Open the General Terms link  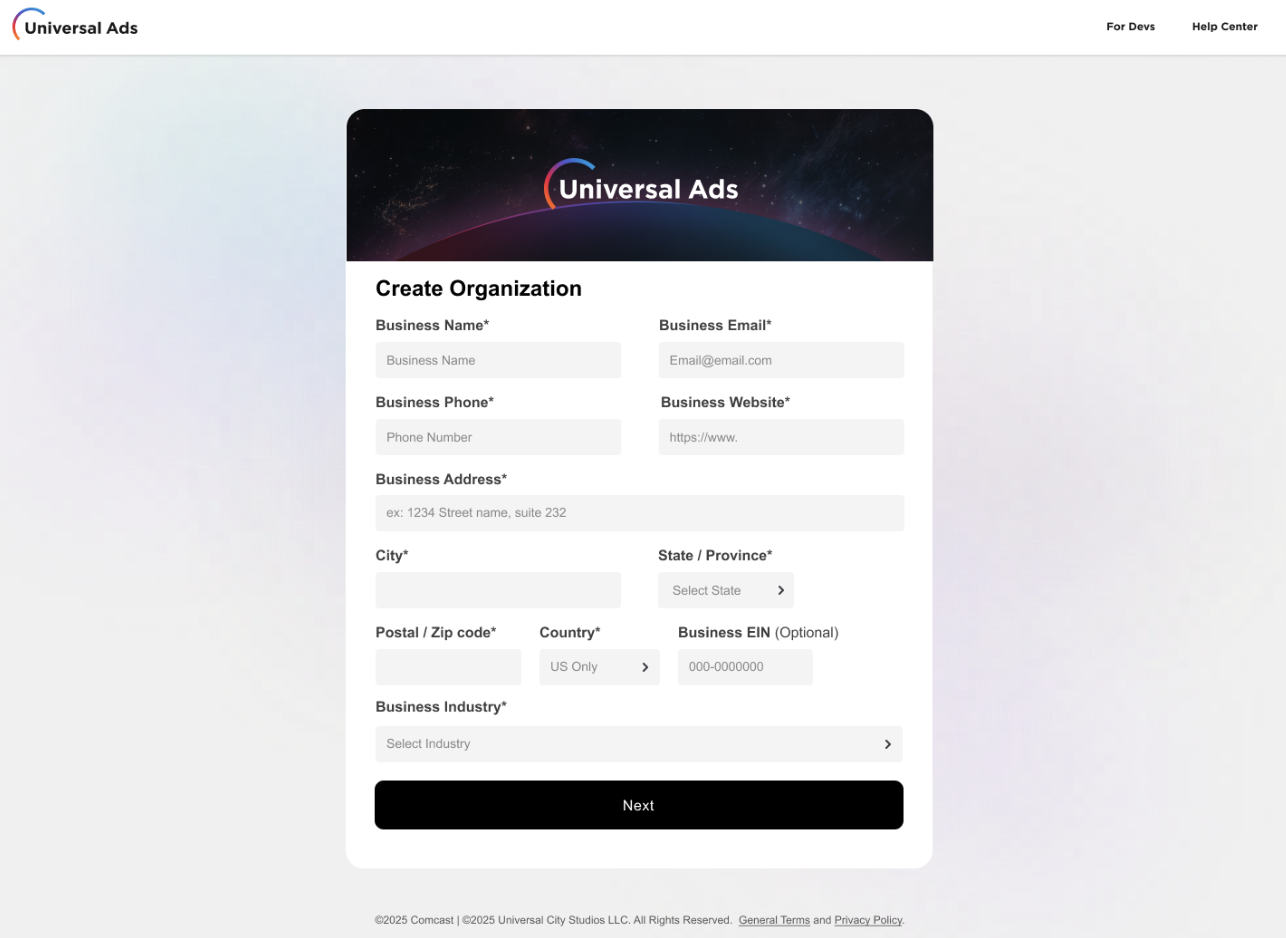[x=774, y=920]
